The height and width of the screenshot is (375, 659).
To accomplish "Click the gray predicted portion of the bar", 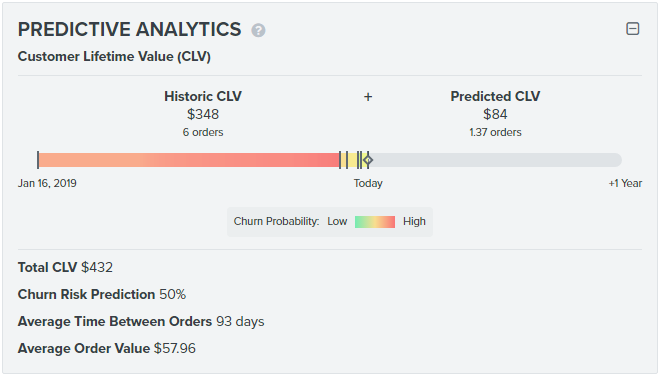I will coord(496,160).
